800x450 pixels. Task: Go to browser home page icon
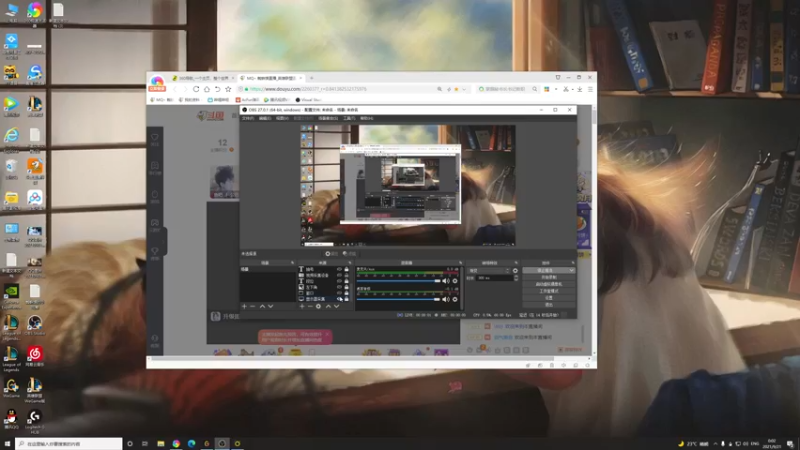point(207,89)
